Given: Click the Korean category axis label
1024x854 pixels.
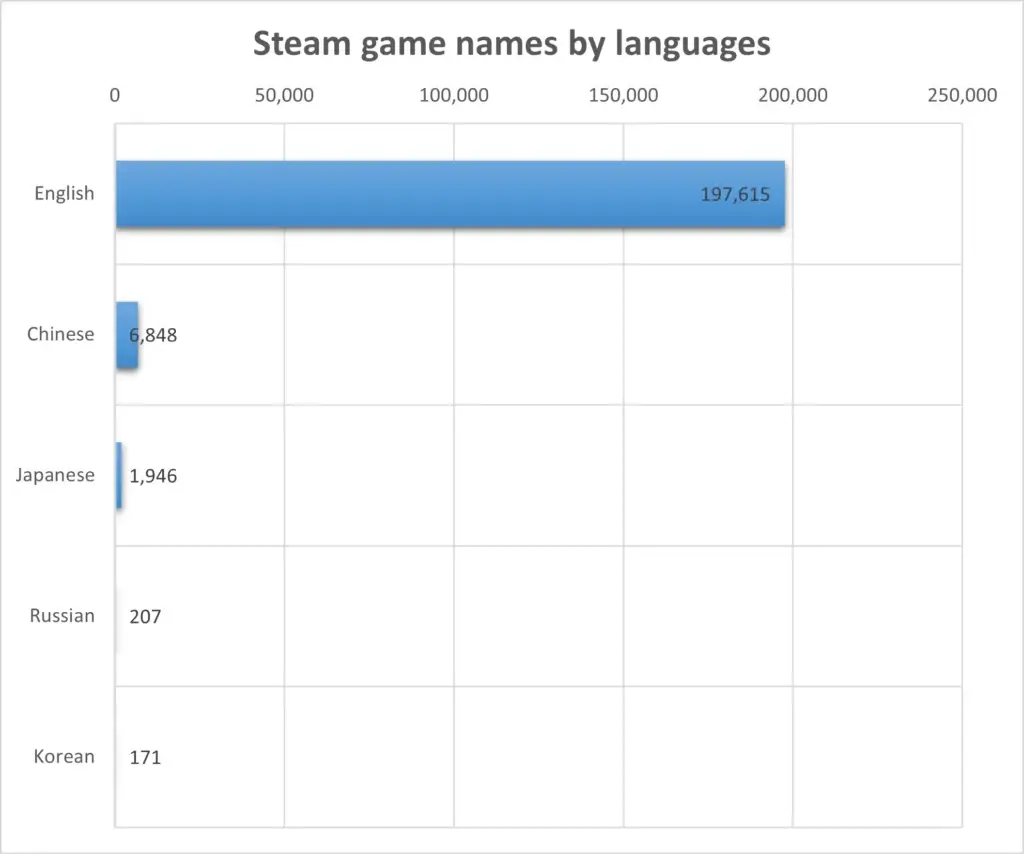Looking at the screenshot, I should [64, 757].
